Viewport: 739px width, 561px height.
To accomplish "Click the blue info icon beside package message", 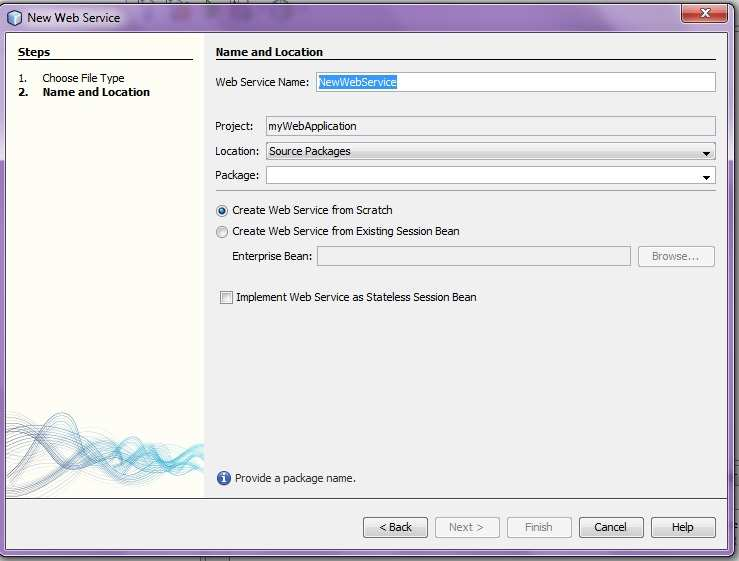I will [x=223, y=478].
